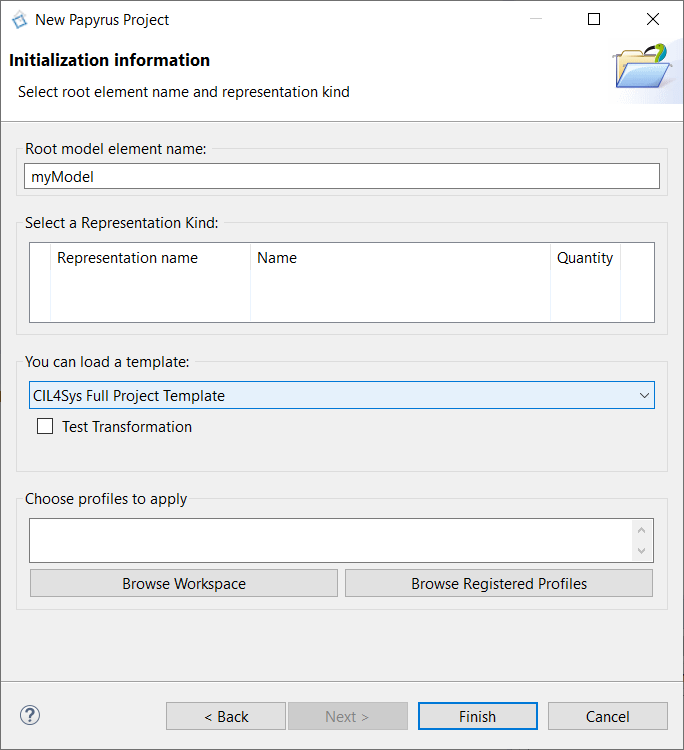Click the profiles list scroll down arrow
This screenshot has height=750, width=684.
[x=641, y=551]
